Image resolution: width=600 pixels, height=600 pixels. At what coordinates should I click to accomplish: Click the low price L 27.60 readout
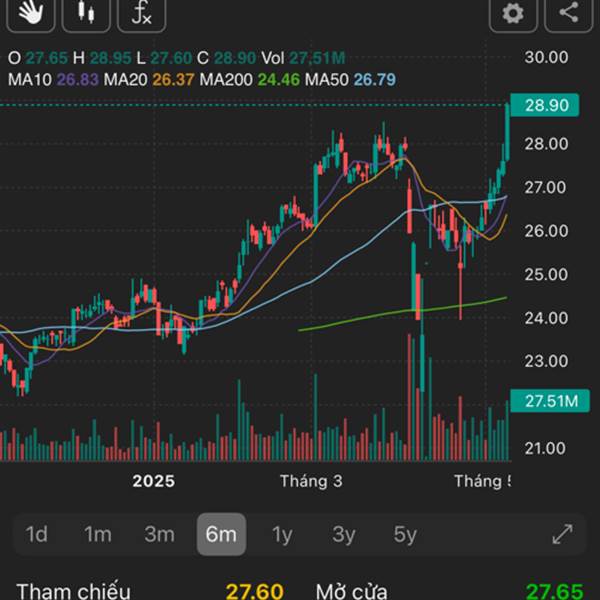[x=164, y=58]
